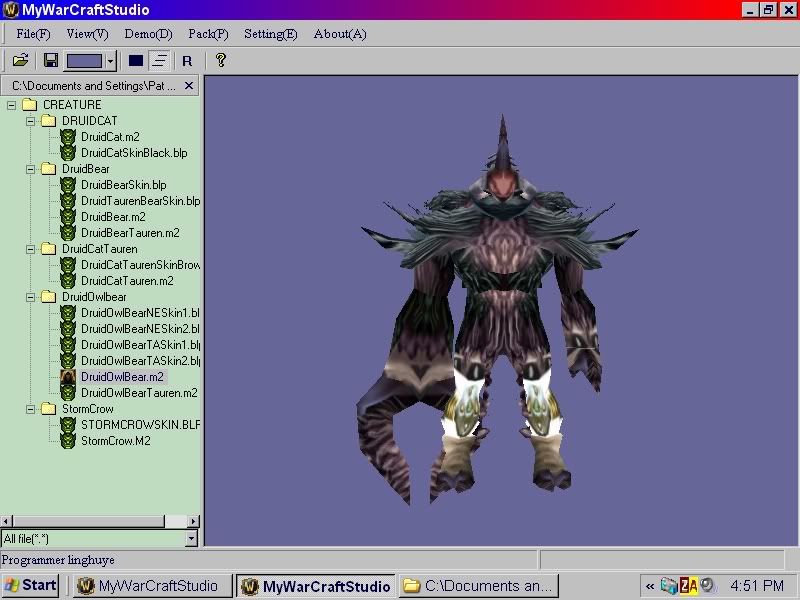Image resolution: width=800 pixels, height=600 pixels.
Task: Click the icon beside DruidCat.m2
Action: (68, 137)
